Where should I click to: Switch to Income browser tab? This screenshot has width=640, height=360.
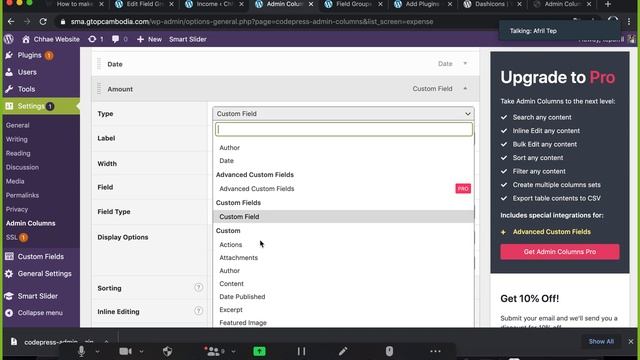tap(214, 4)
